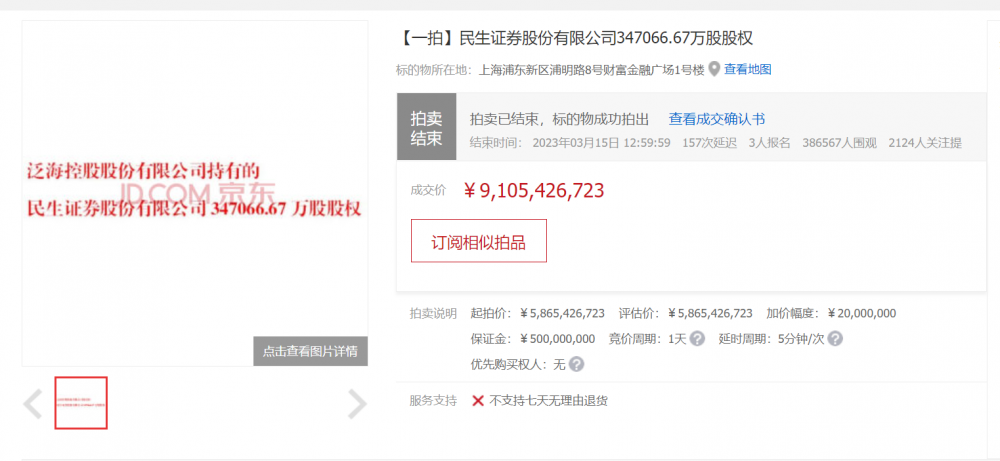This screenshot has height=461, width=1000.
Task: Click 点击查看图片详情 image details button
Action: [311, 351]
